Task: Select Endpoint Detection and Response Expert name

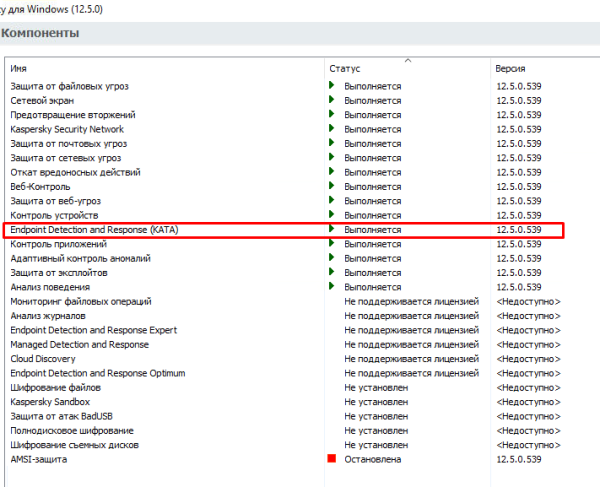Action: tap(94, 330)
